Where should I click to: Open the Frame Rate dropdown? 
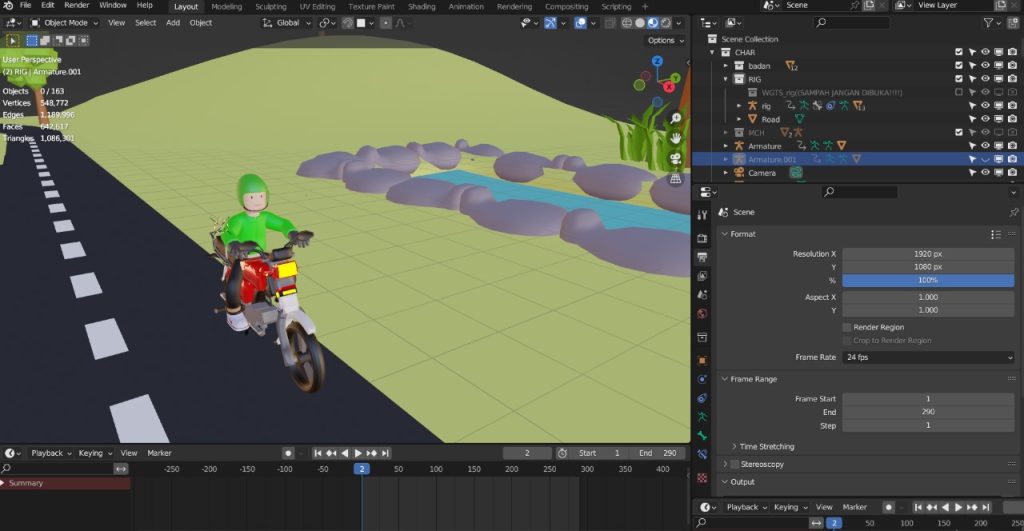point(928,357)
